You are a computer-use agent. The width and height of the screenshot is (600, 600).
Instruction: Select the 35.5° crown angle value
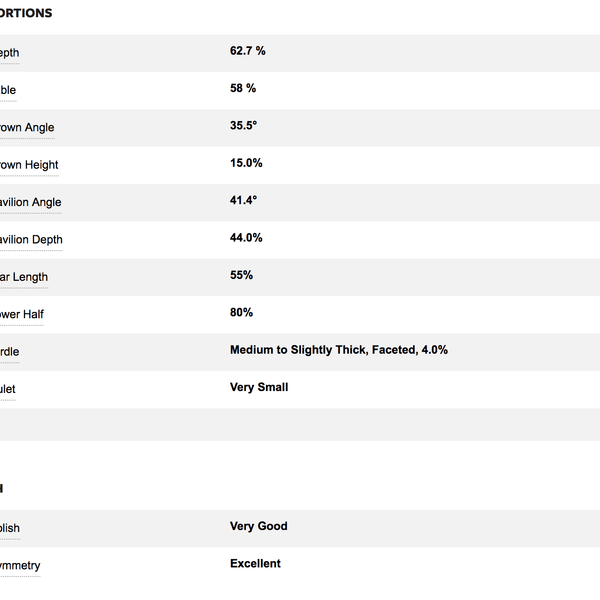pos(244,125)
